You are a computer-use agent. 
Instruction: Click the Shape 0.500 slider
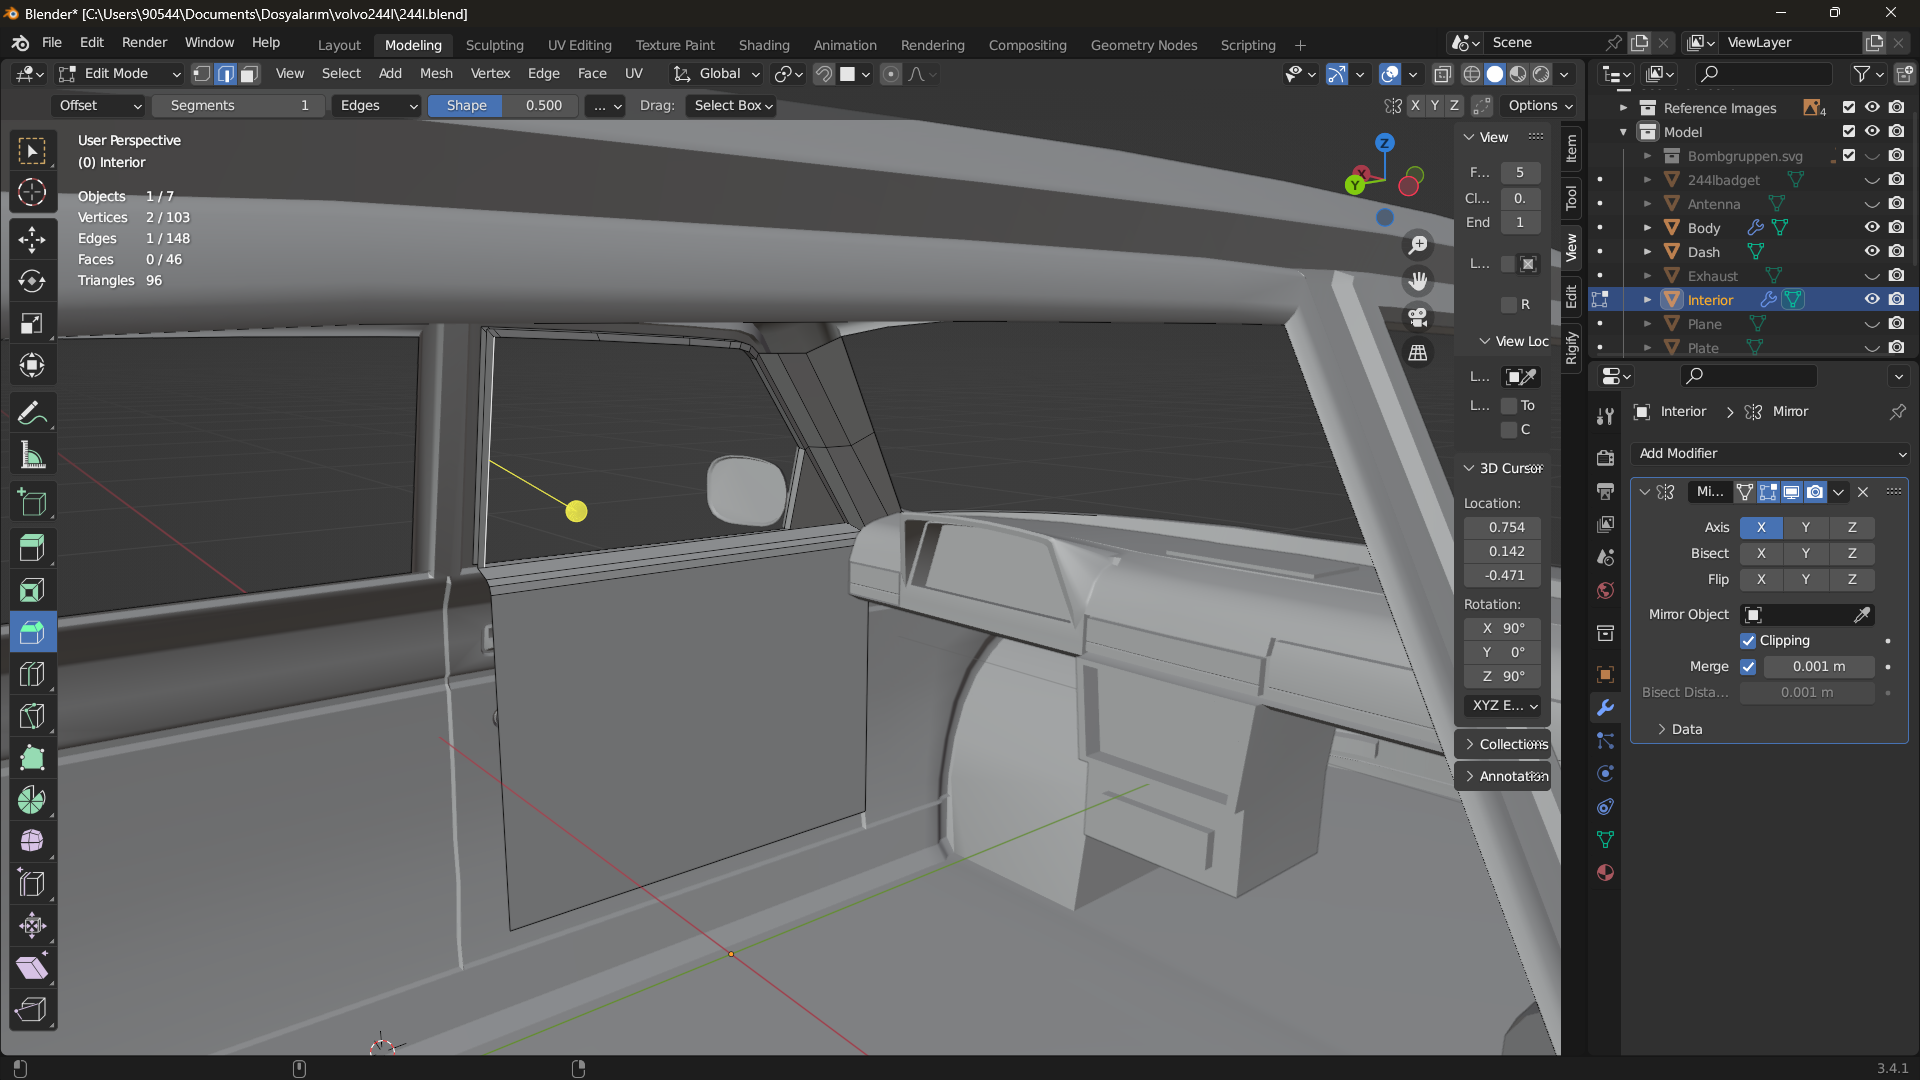coord(503,106)
